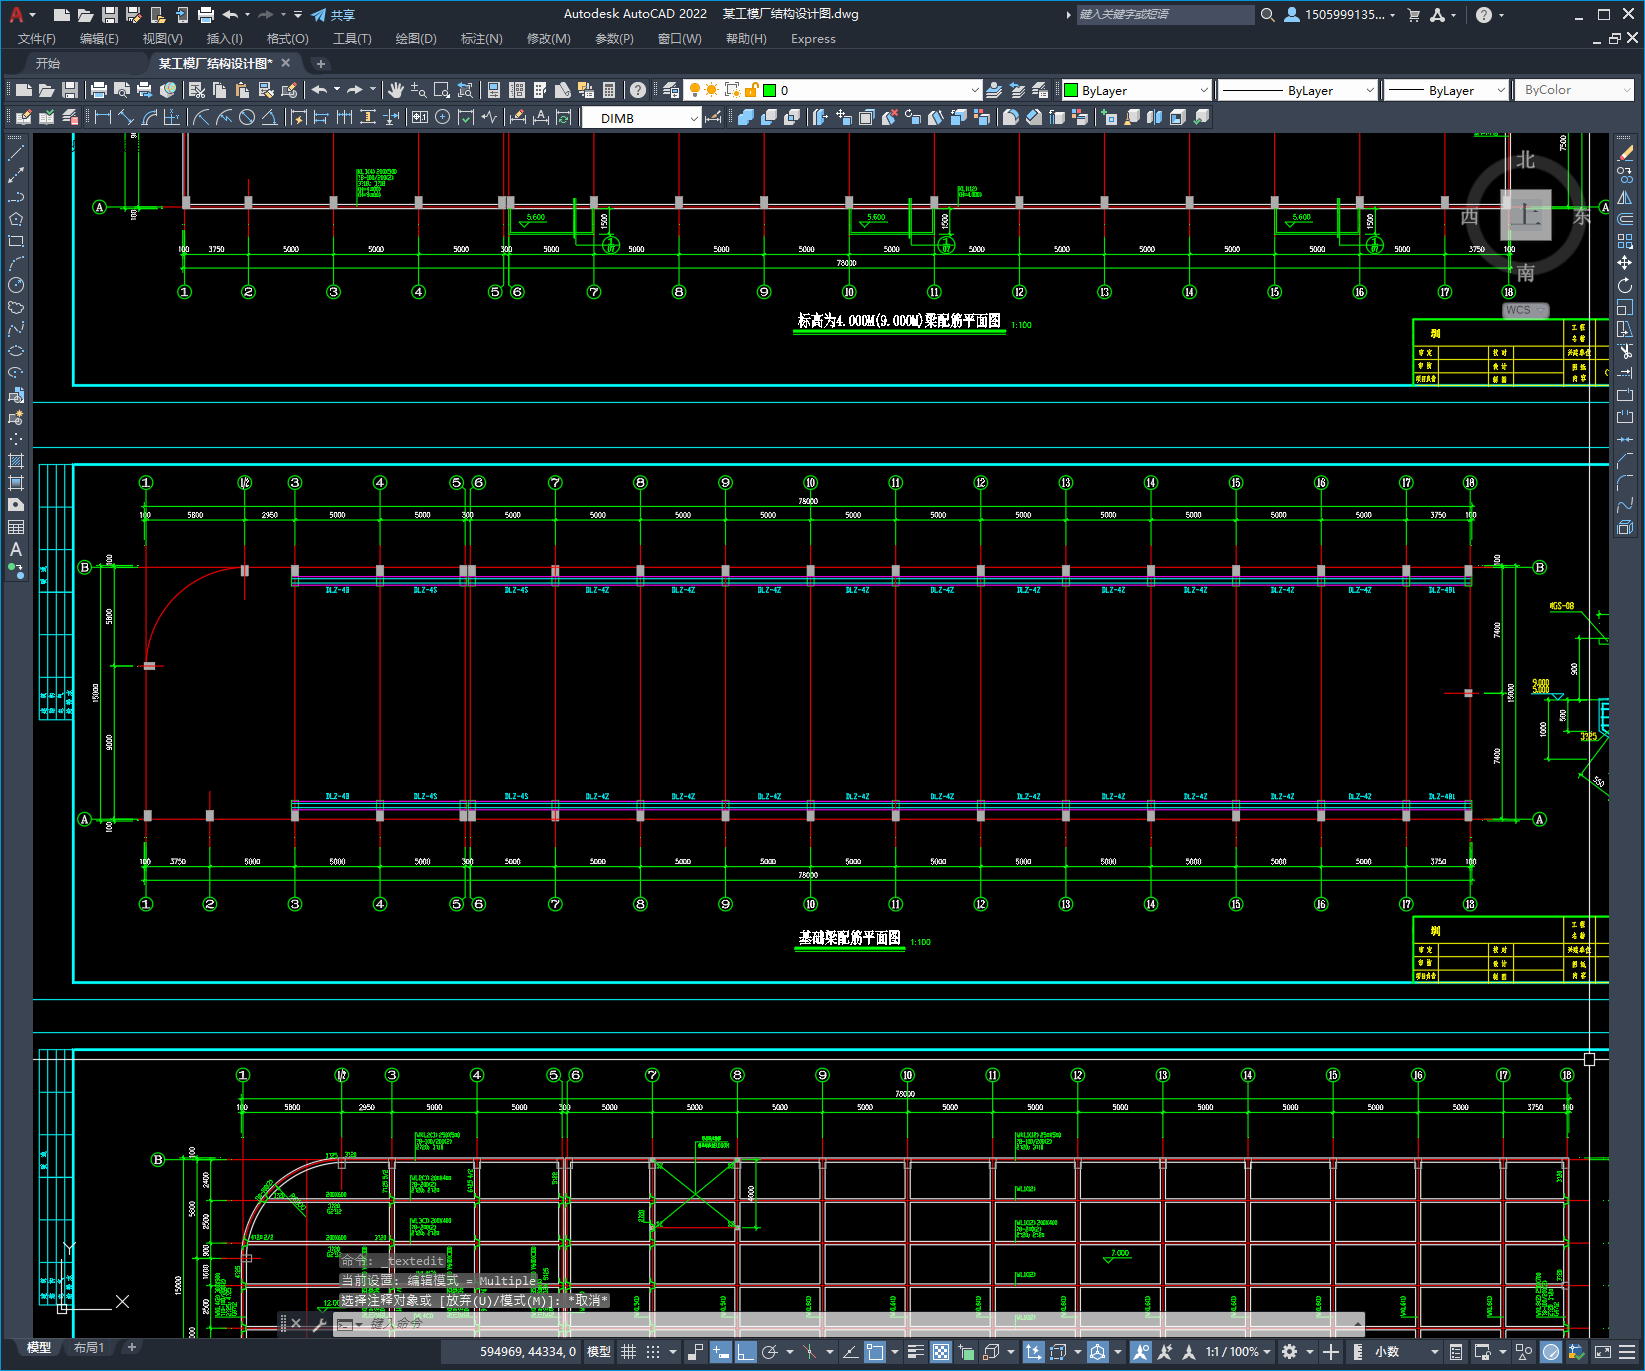Expand the undo history dropdown arrow
1645x1371 pixels.
(x=337, y=90)
